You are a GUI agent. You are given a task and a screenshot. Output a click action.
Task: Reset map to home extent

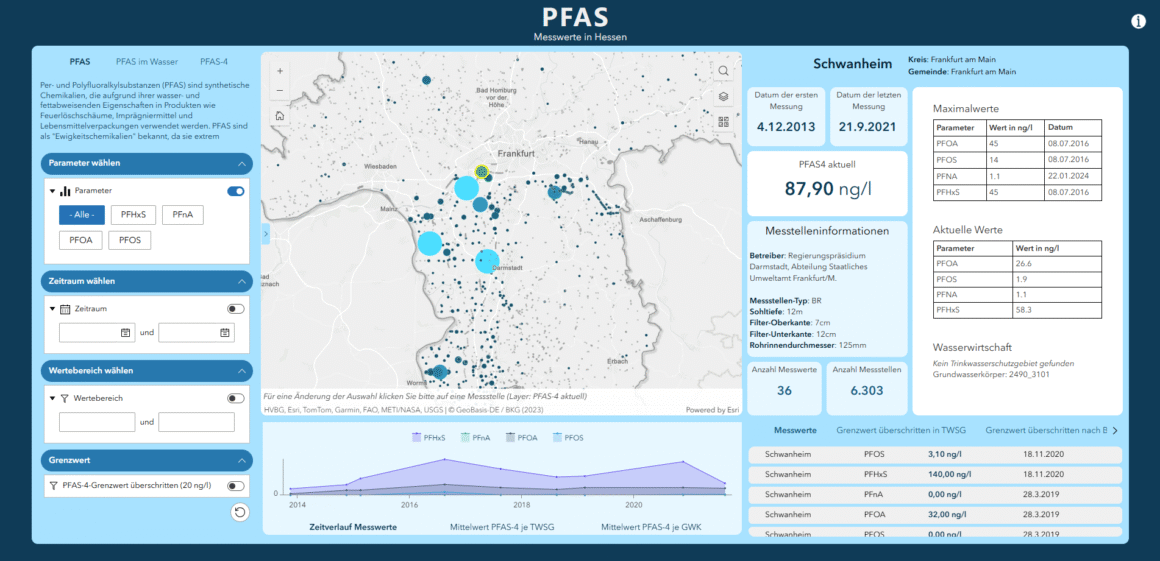click(280, 116)
